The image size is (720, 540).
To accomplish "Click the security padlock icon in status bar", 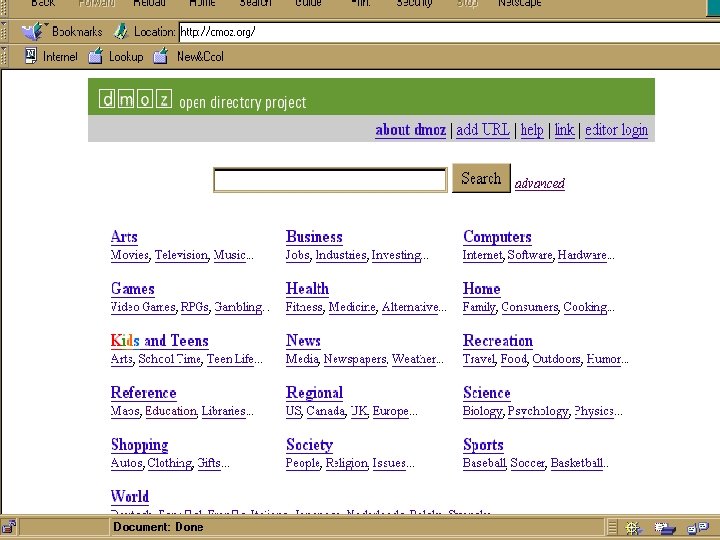I will point(9,527).
